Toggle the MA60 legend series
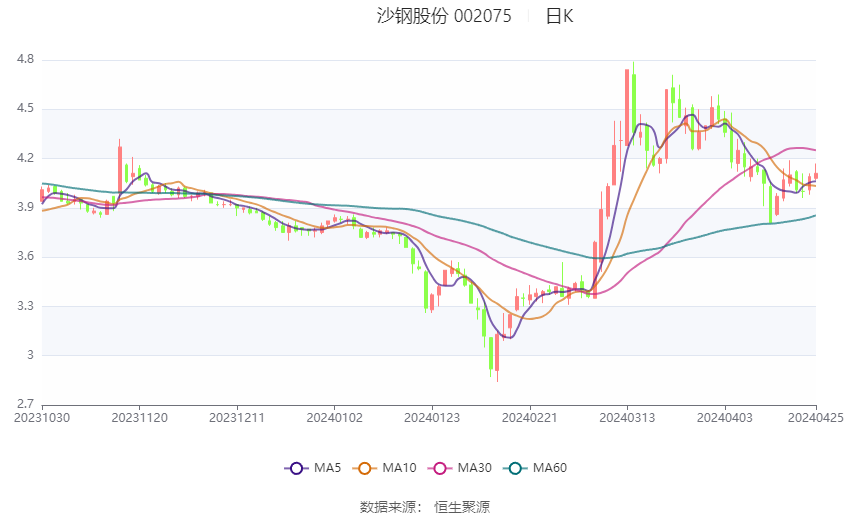 coord(535,468)
